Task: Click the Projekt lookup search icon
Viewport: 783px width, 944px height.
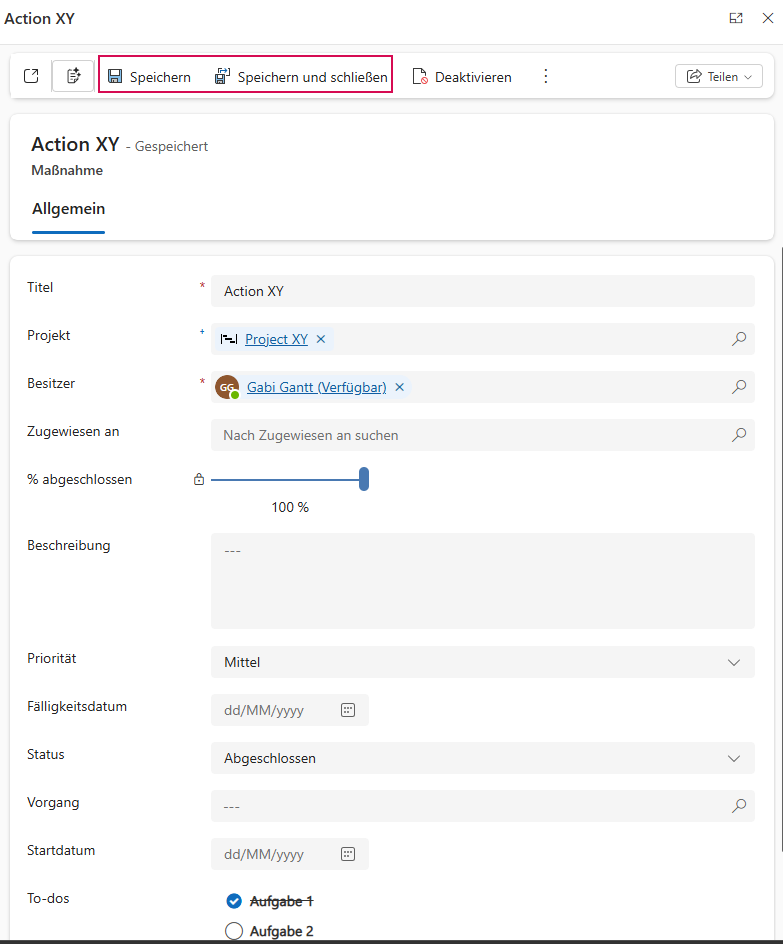Action: coord(739,339)
